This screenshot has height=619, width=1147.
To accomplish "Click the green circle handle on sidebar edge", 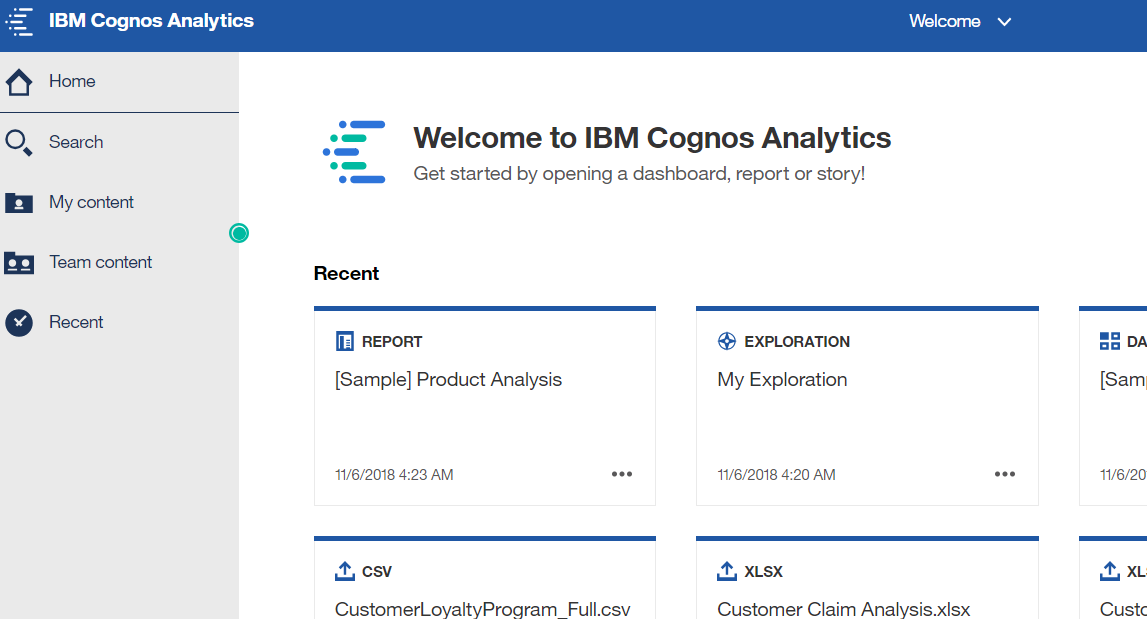I will coord(239,233).
